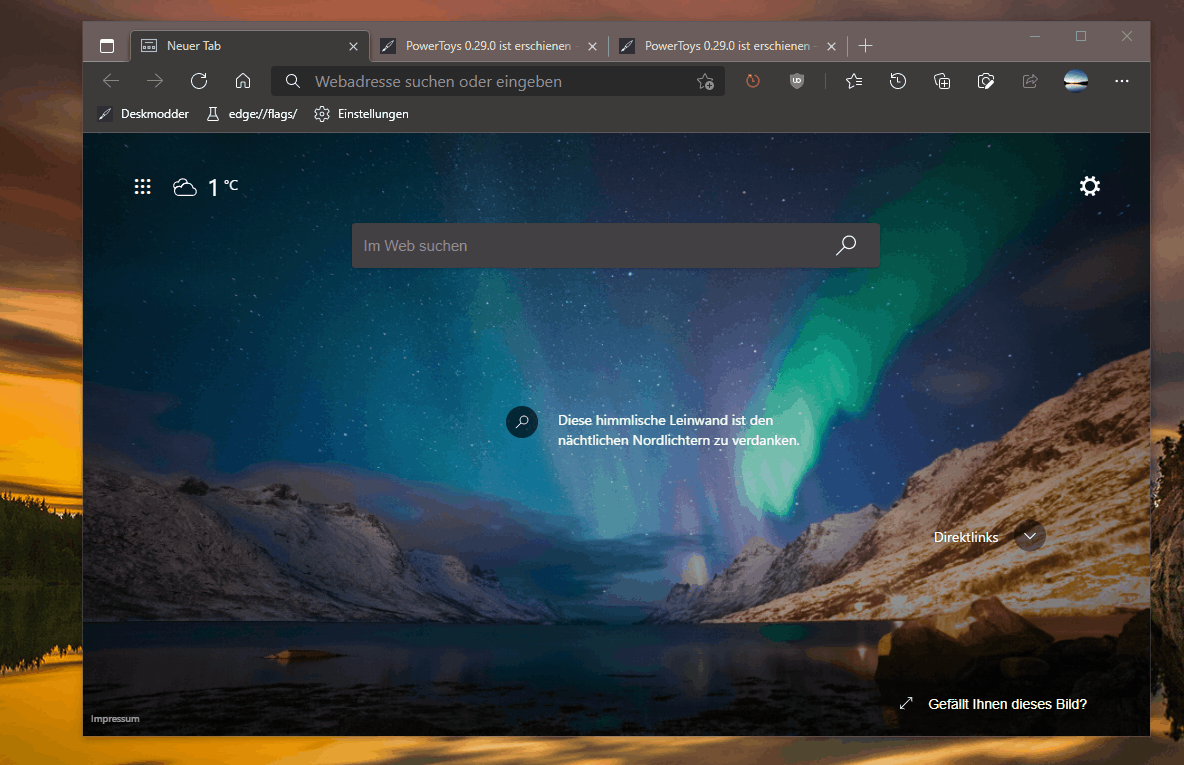
Task: Reload the current page
Action: (198, 81)
